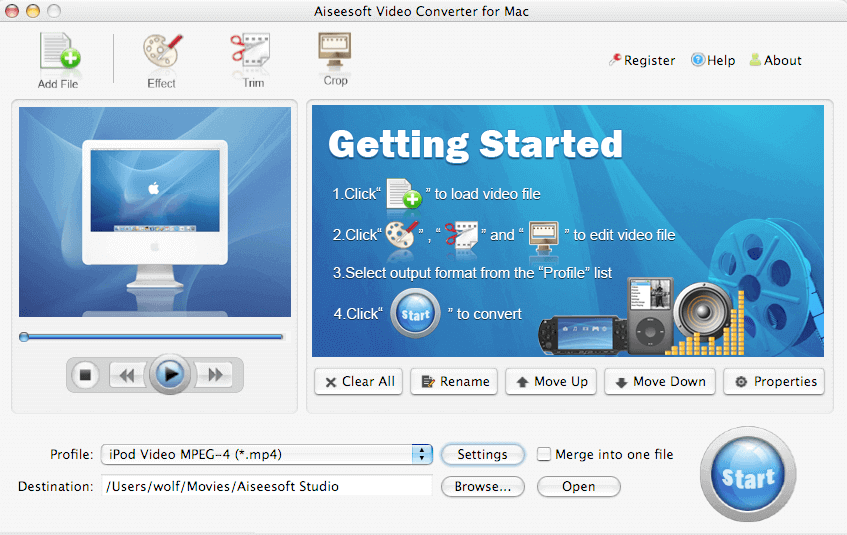This screenshot has height=535, width=847.
Task: Open the About dialog
Action: click(x=776, y=61)
